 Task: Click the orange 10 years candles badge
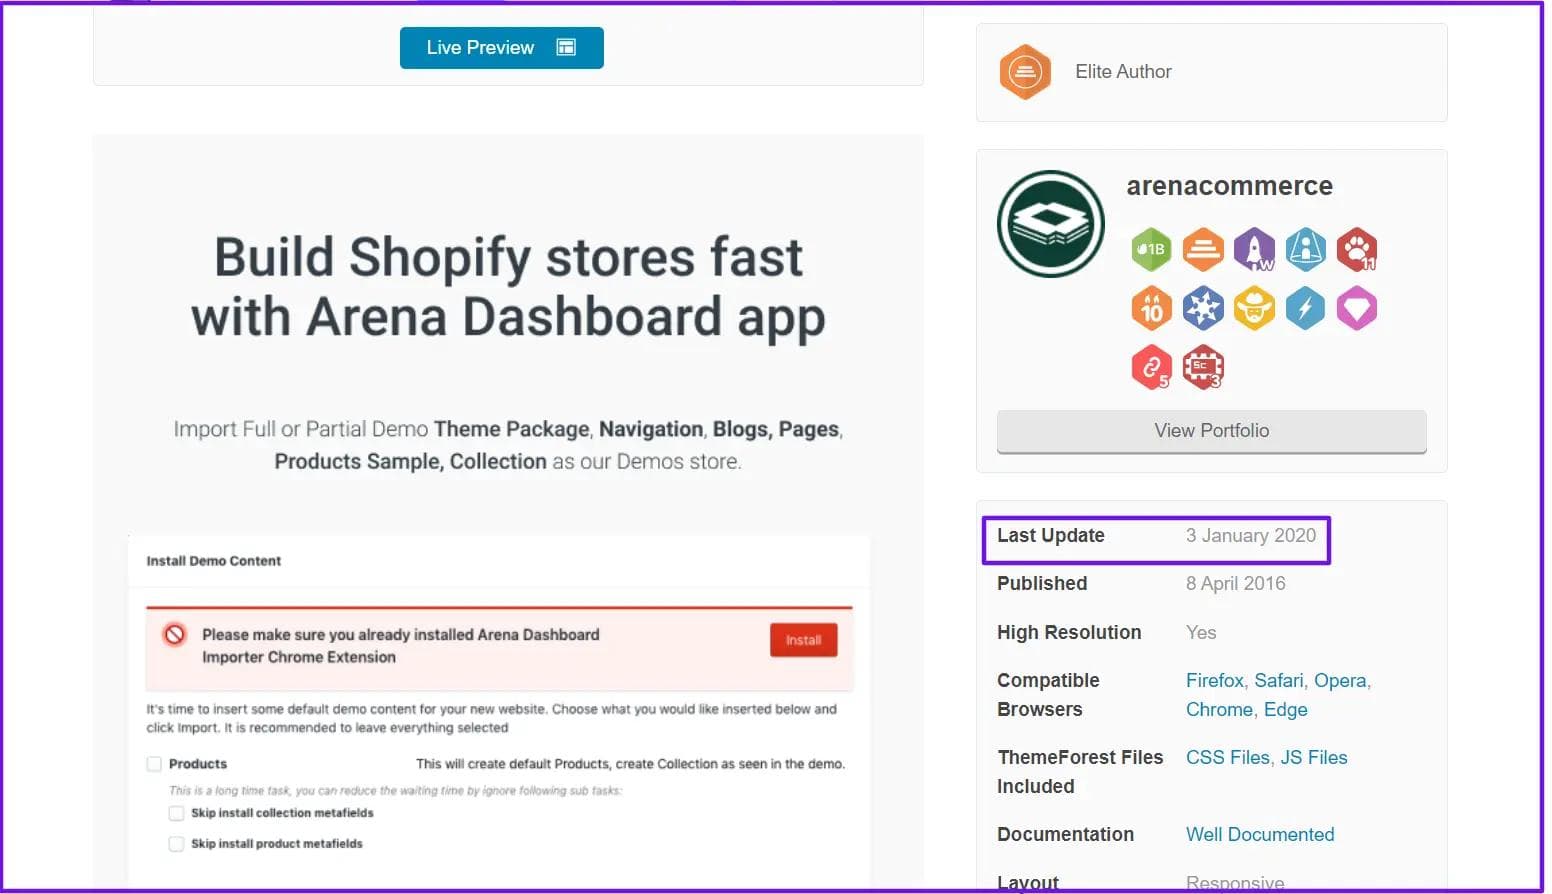coord(1151,308)
